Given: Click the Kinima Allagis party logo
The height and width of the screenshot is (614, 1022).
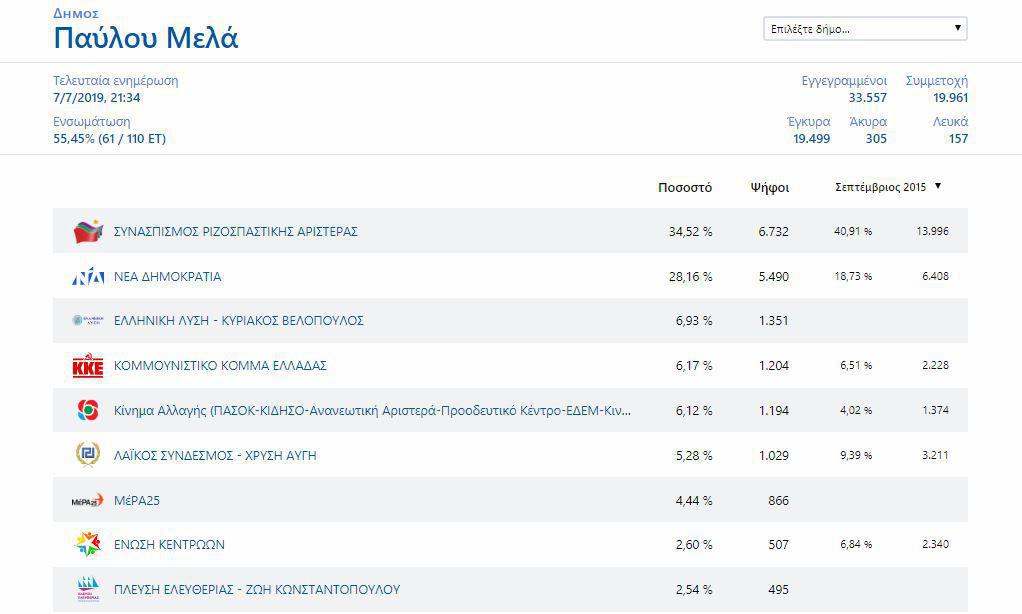Looking at the screenshot, I should point(88,411).
